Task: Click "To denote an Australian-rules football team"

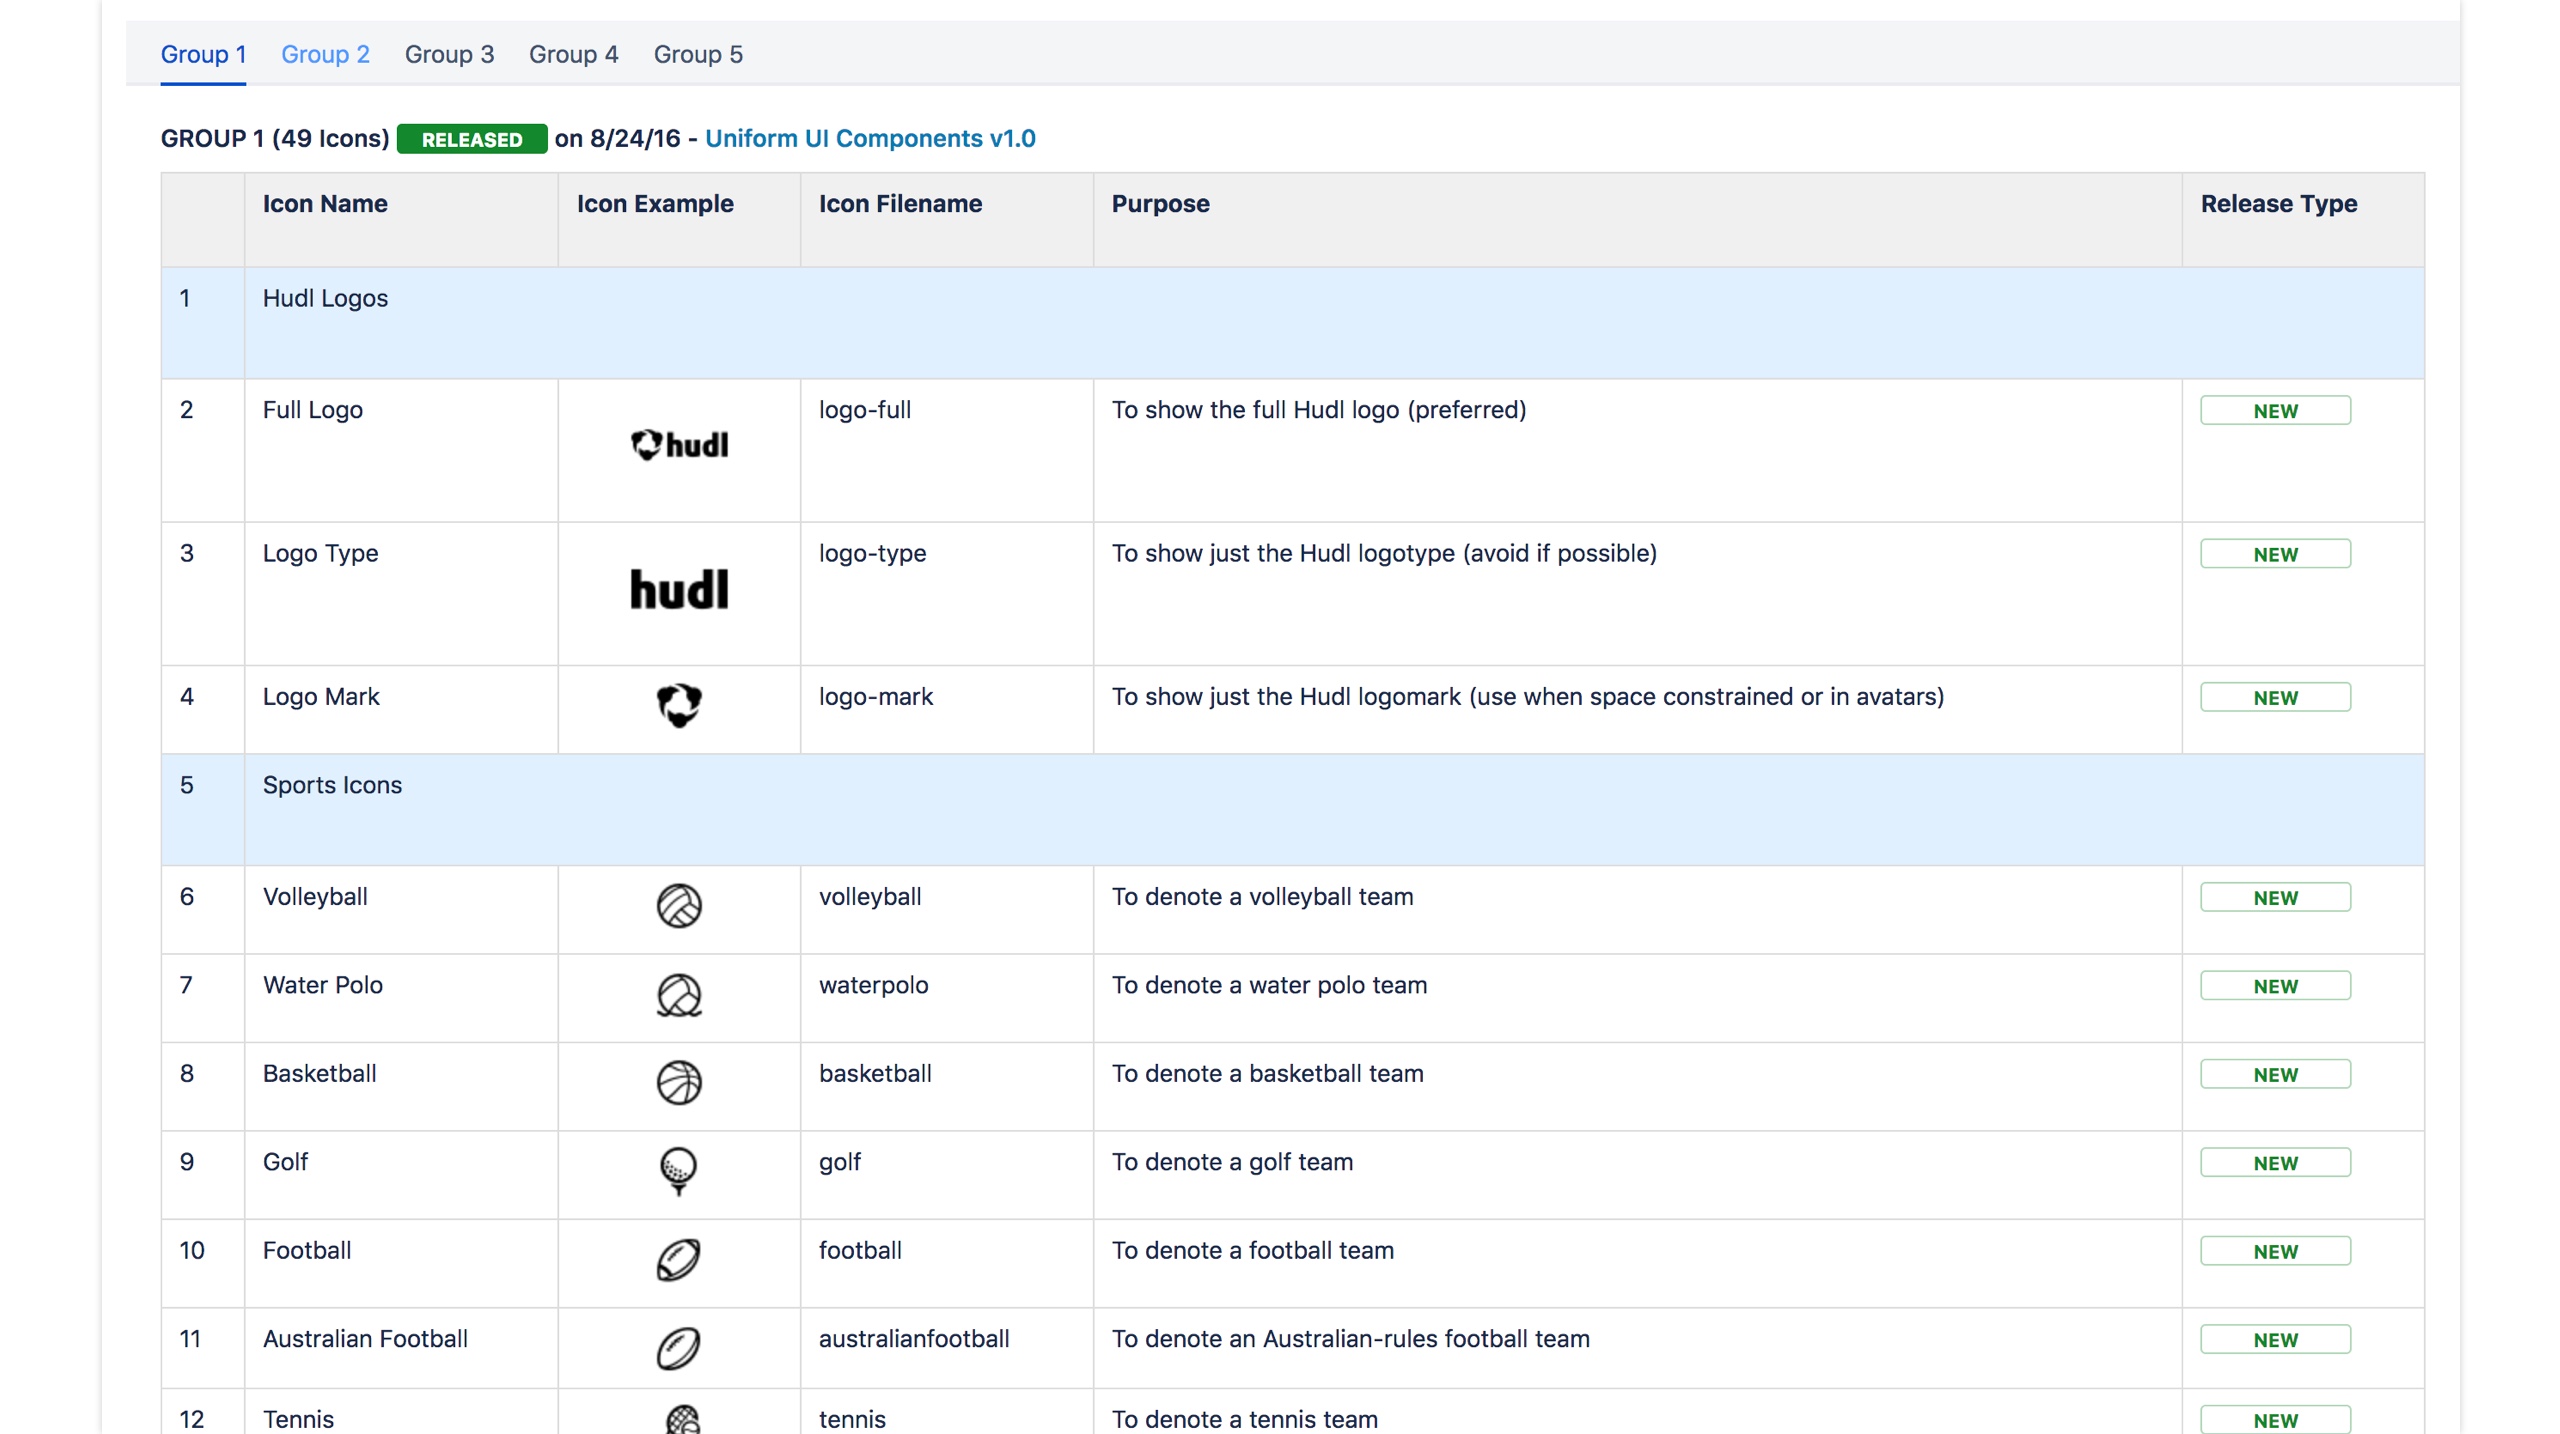Action: [1350, 1339]
